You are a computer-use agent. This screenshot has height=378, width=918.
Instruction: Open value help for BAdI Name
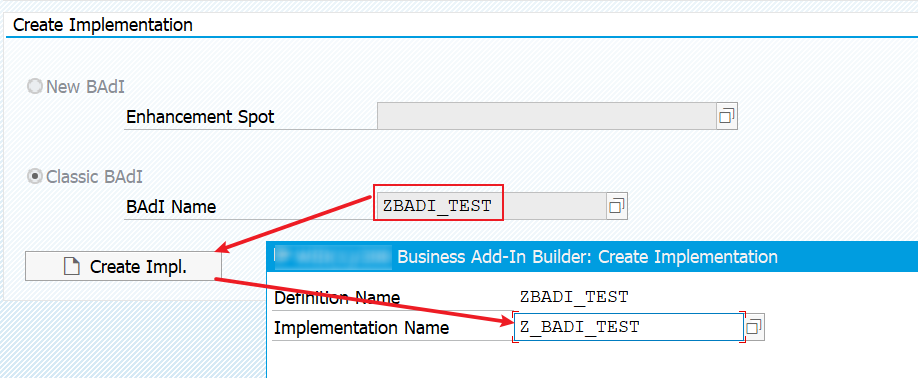click(x=617, y=206)
